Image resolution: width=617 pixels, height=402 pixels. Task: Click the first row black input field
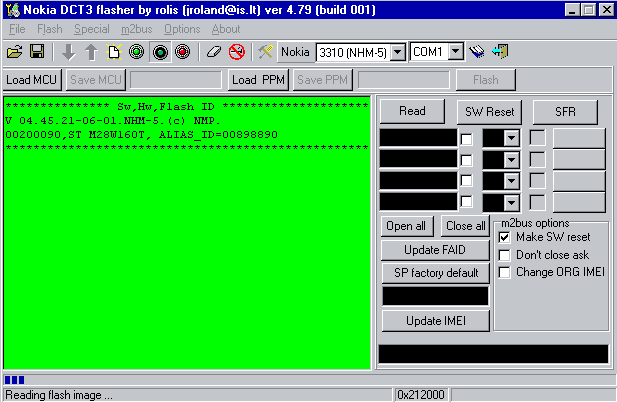[418, 138]
